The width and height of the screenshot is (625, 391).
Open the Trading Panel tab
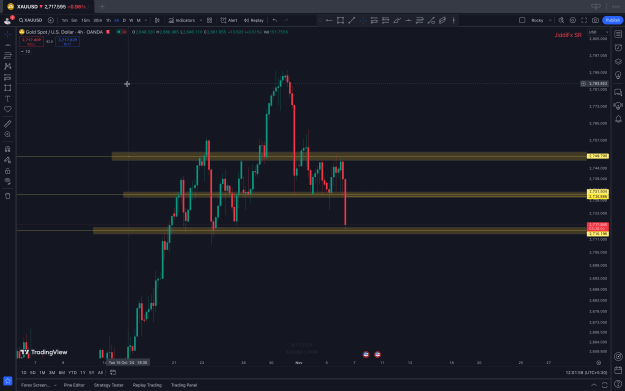(184, 385)
